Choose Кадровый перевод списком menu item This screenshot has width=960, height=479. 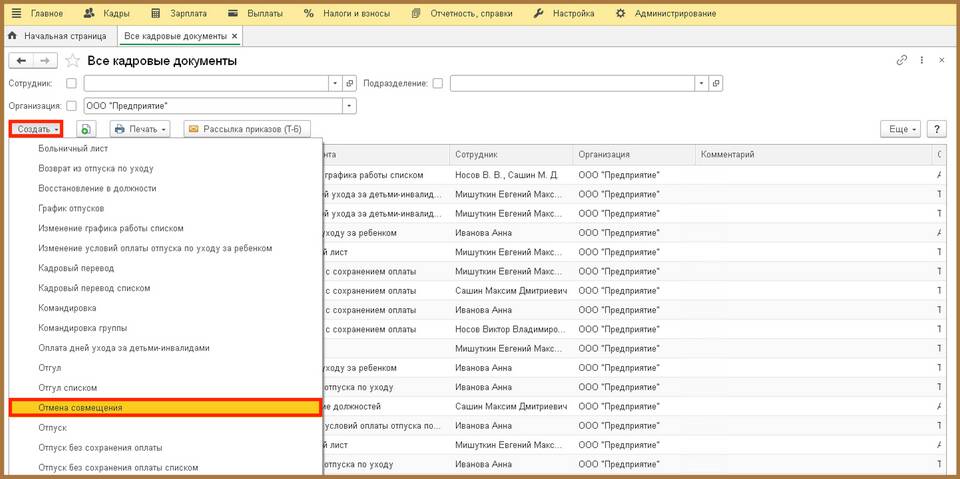point(165,288)
